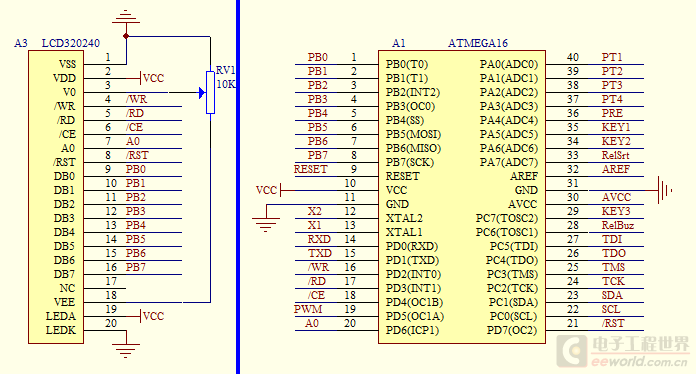Click the SCL net label on pin 22

[x=611, y=309]
